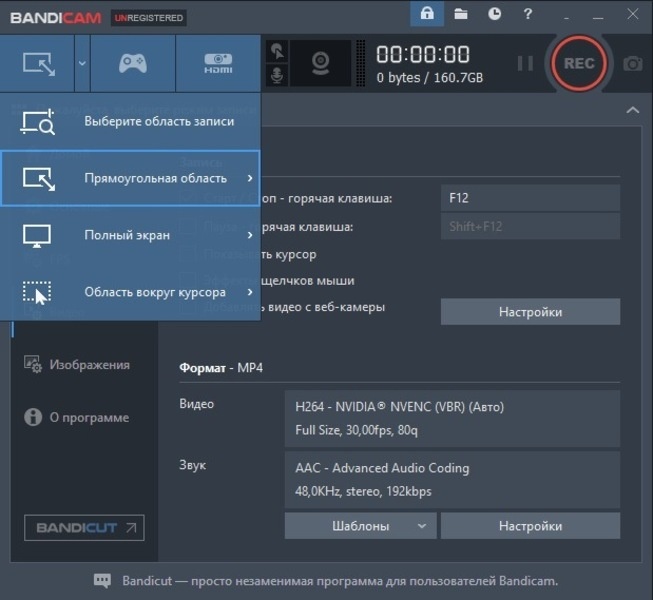Viewport: 653px width, 600px height.
Task: Click the format Настройки button
Action: 530,526
